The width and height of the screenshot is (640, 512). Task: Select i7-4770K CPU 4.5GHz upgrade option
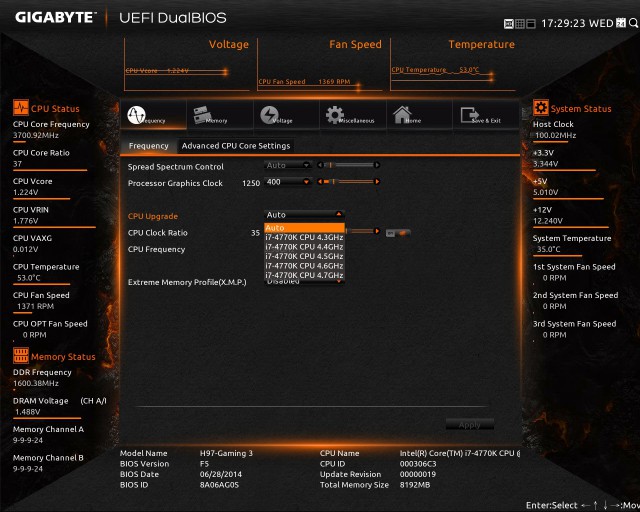tap(304, 256)
